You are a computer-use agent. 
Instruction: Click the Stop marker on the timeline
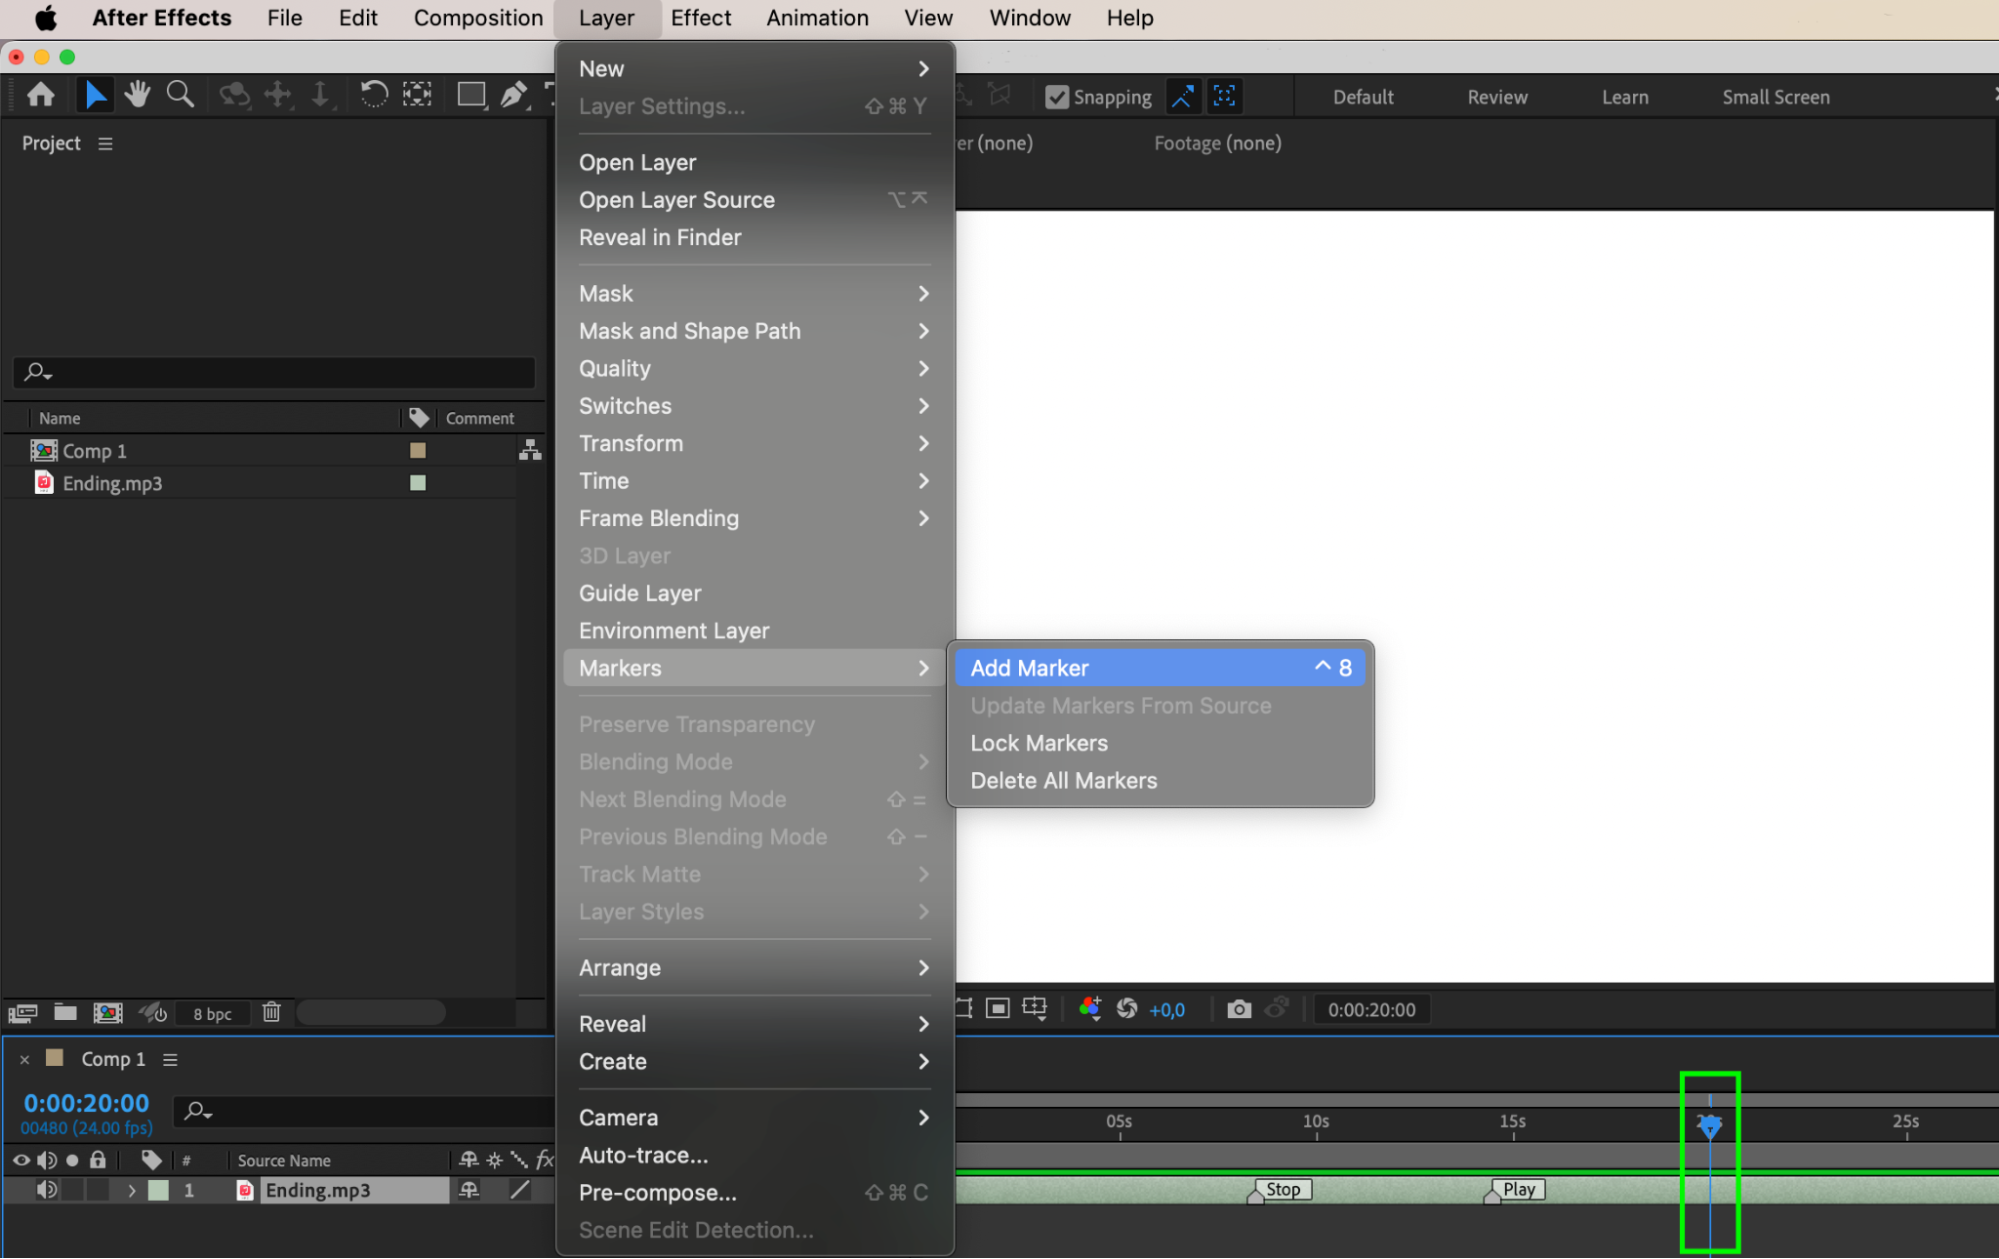[x=1282, y=1189]
